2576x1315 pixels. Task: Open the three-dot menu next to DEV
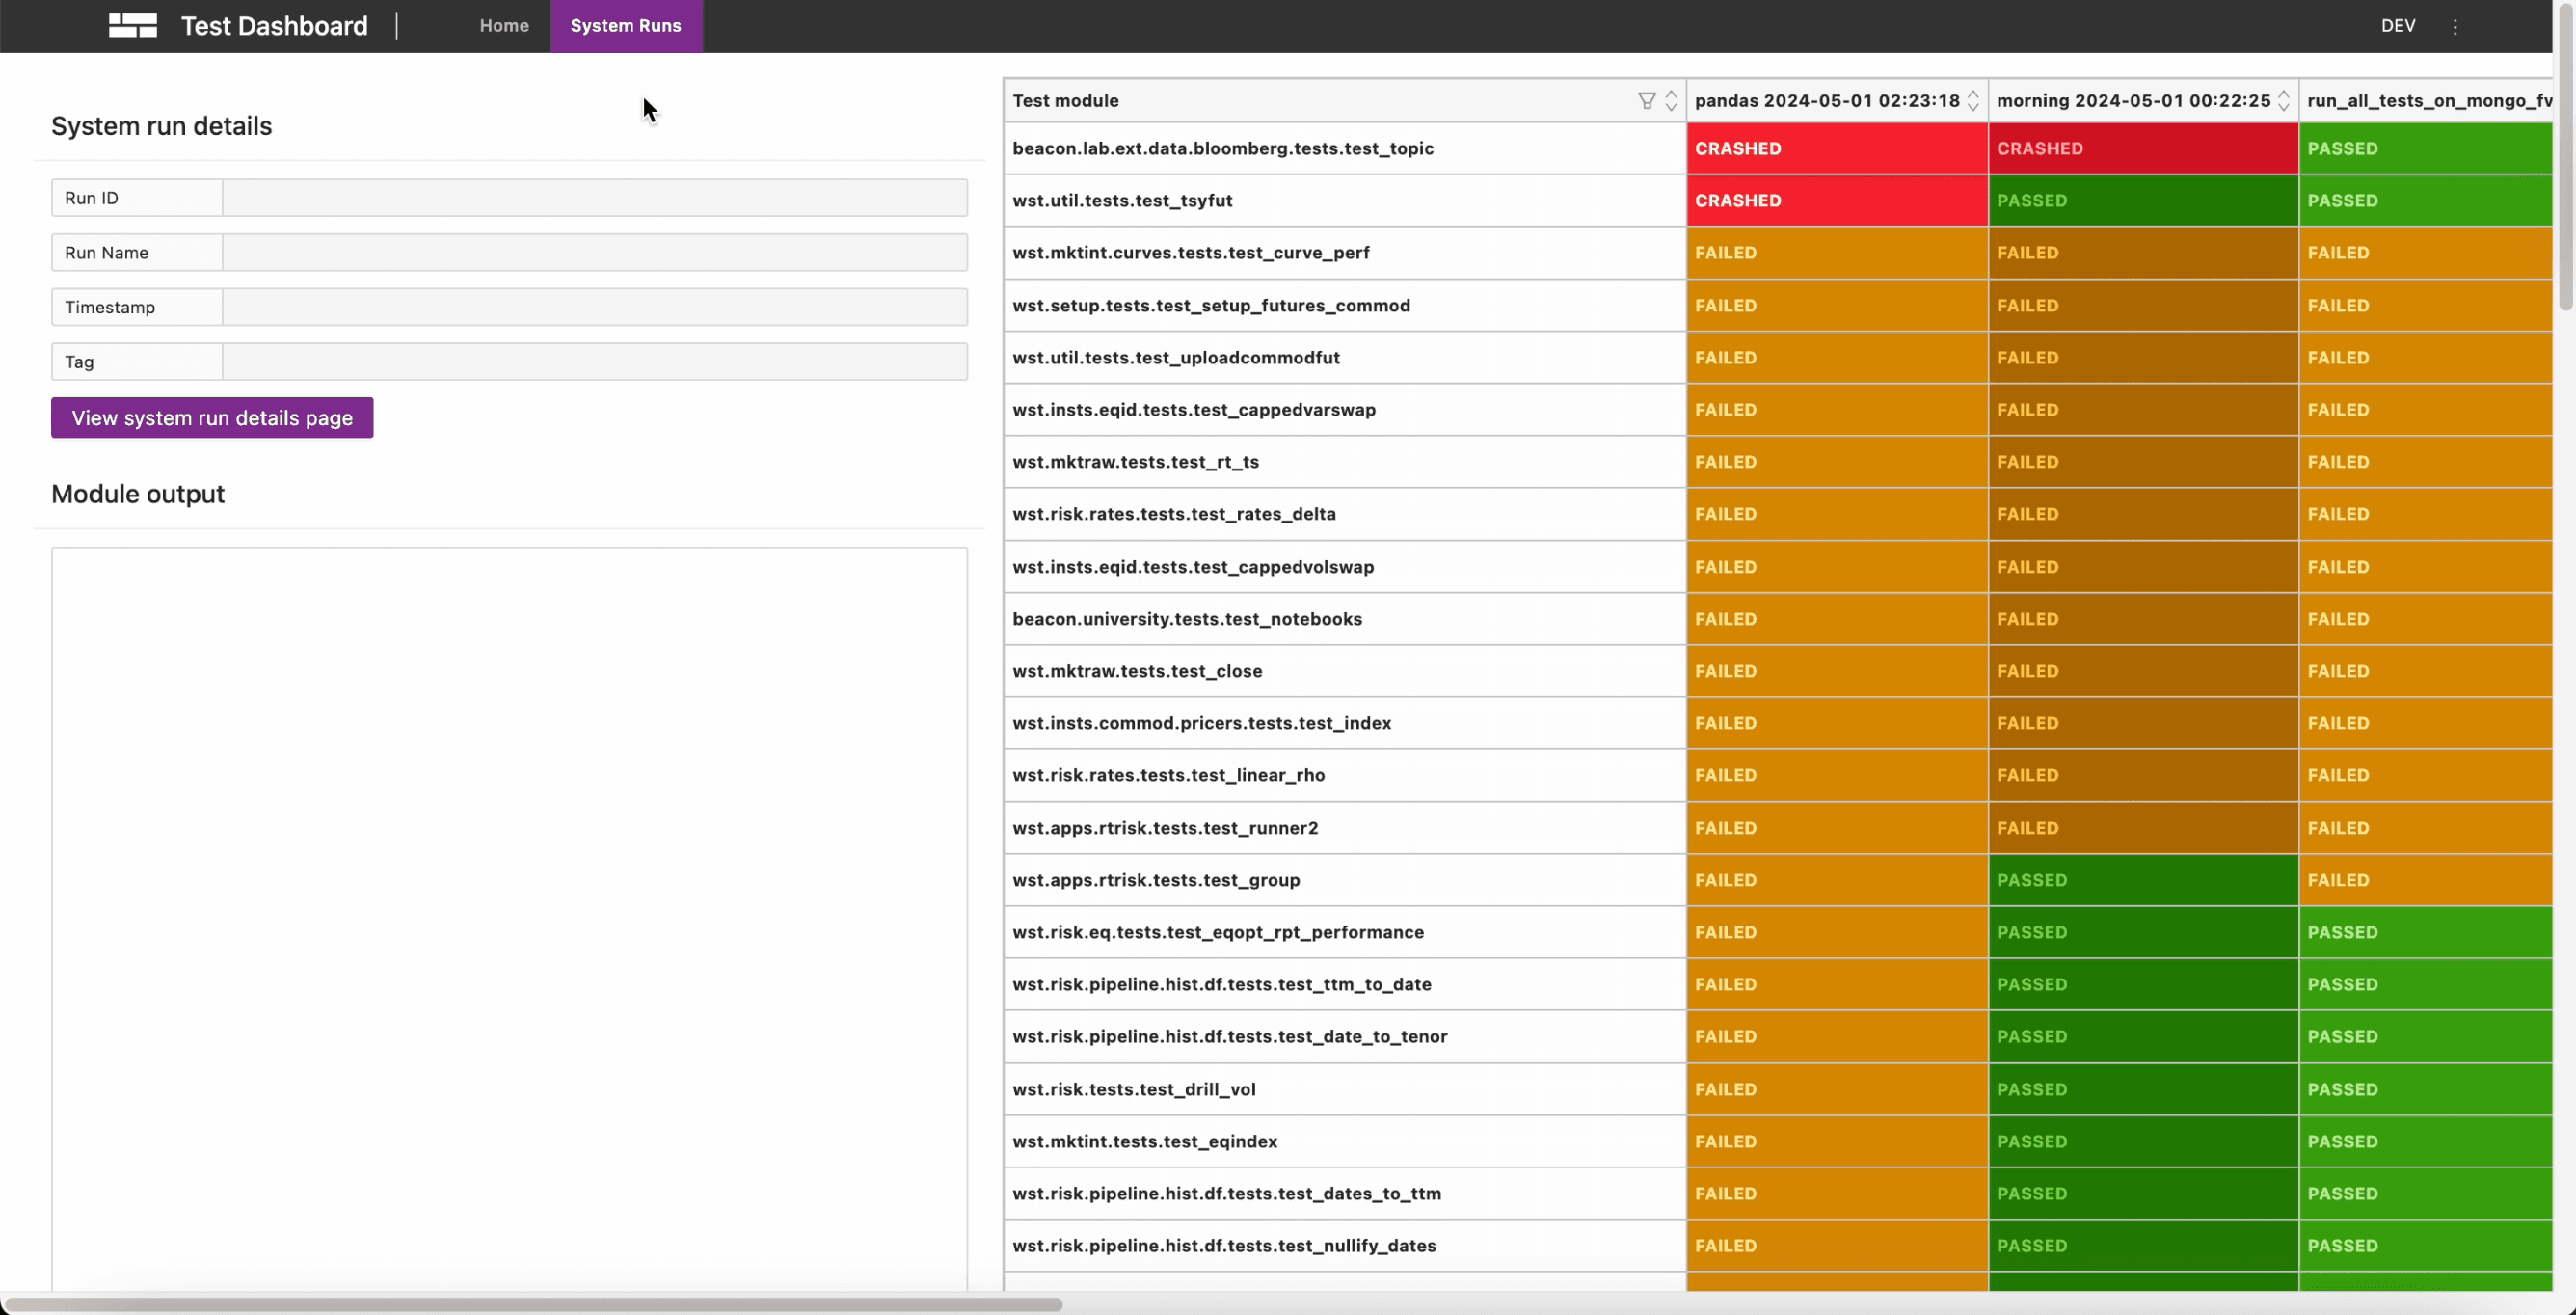coord(2454,27)
